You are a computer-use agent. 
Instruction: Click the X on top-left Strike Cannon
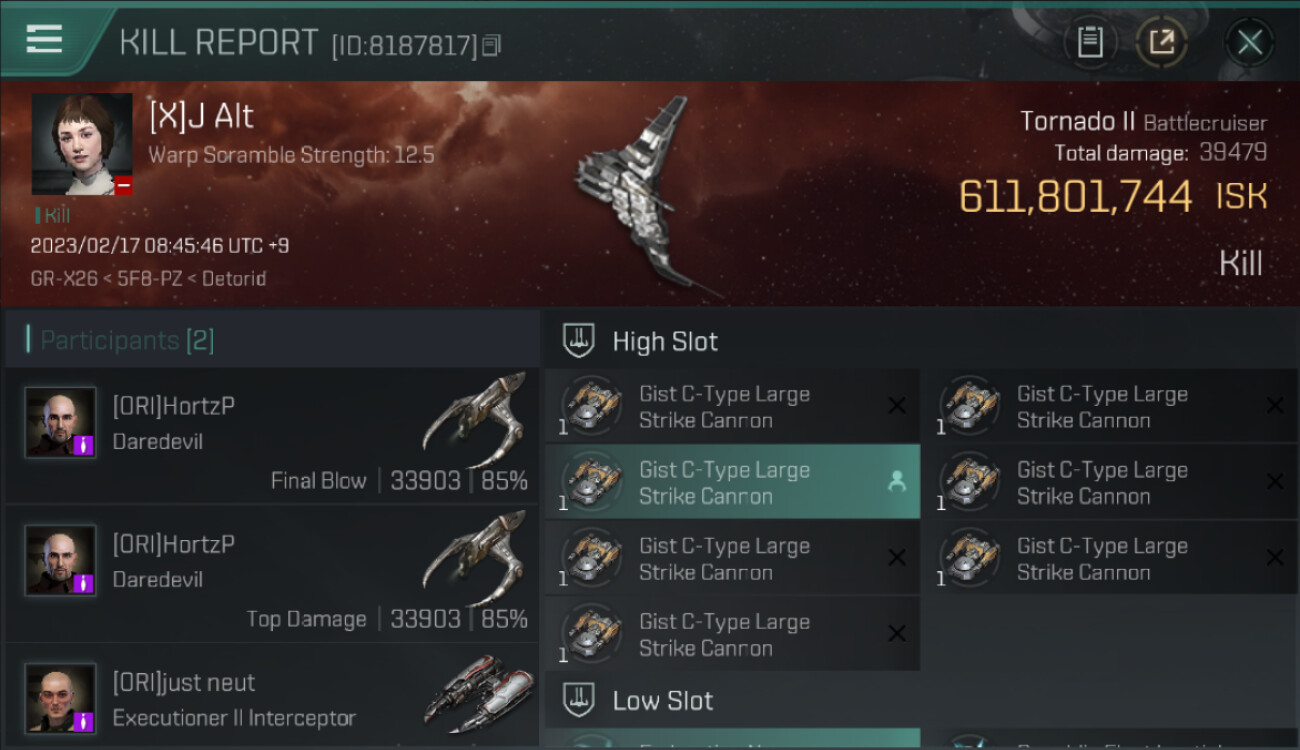pos(896,405)
